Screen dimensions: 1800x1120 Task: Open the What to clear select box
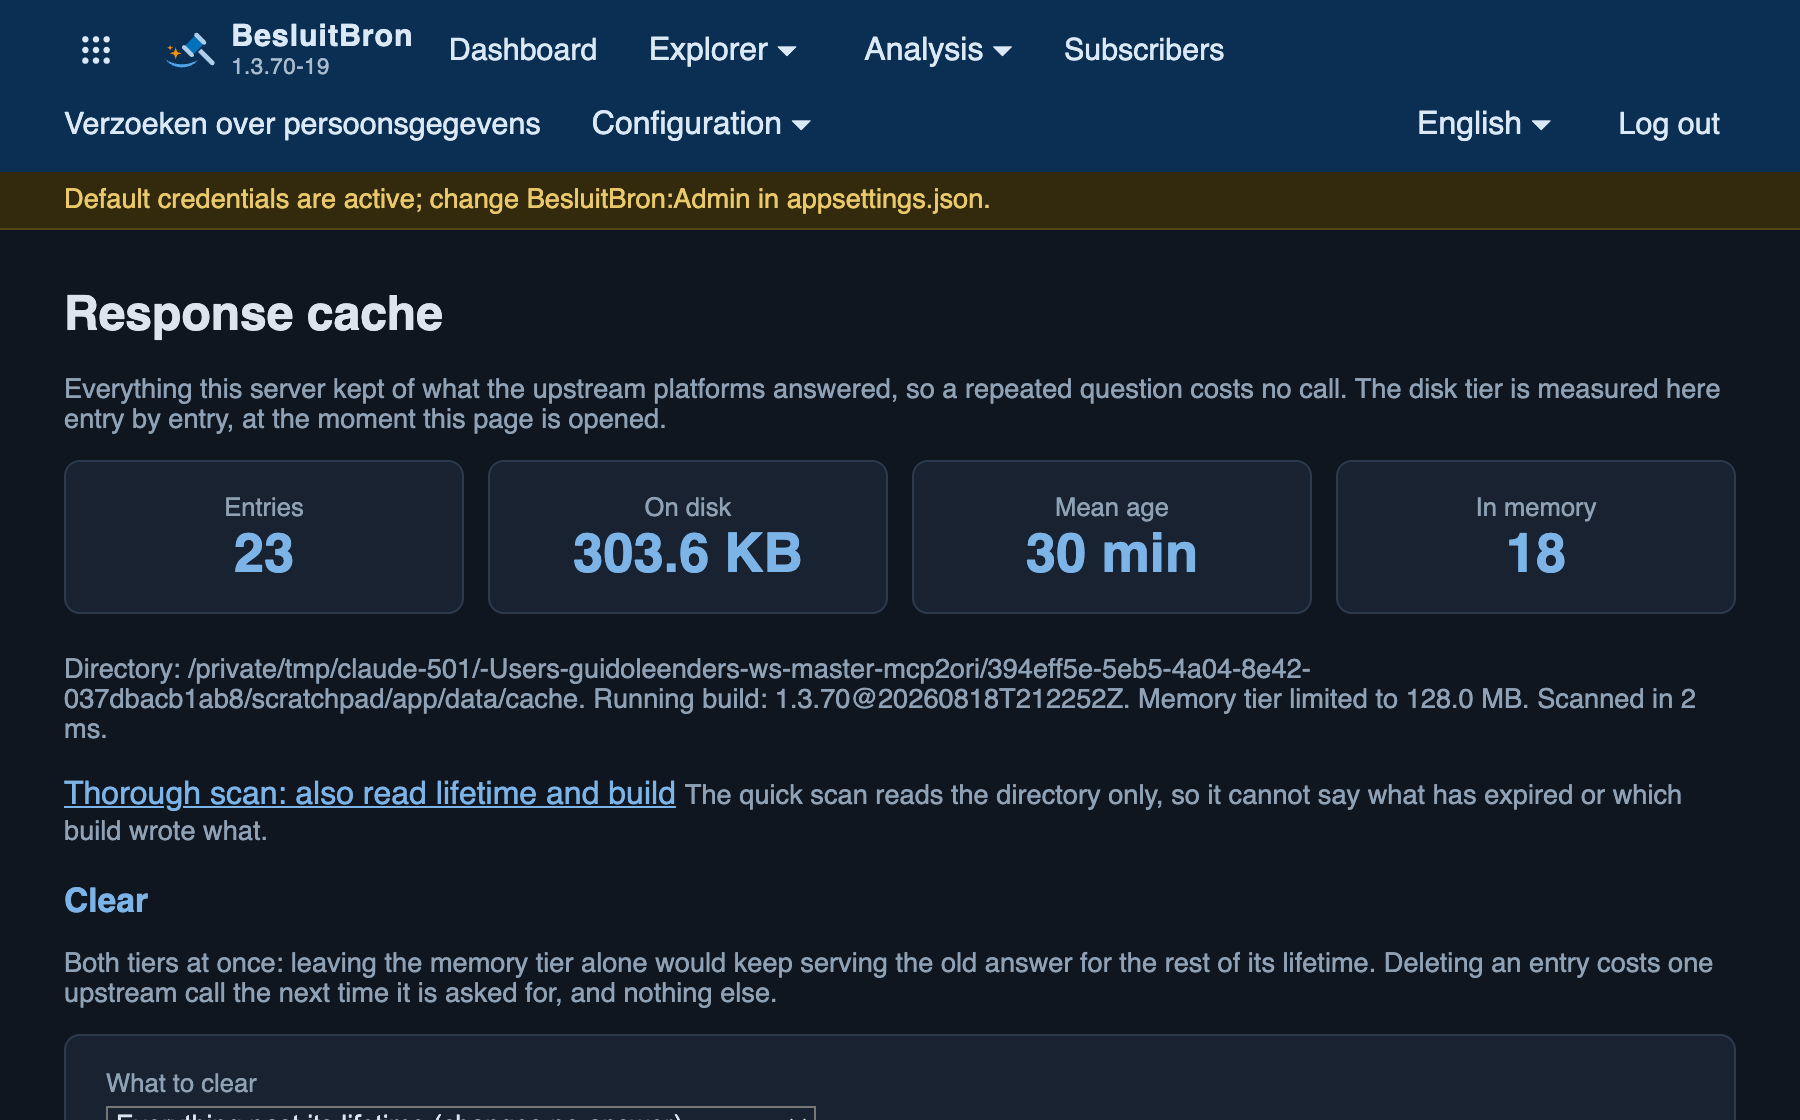tap(461, 1113)
